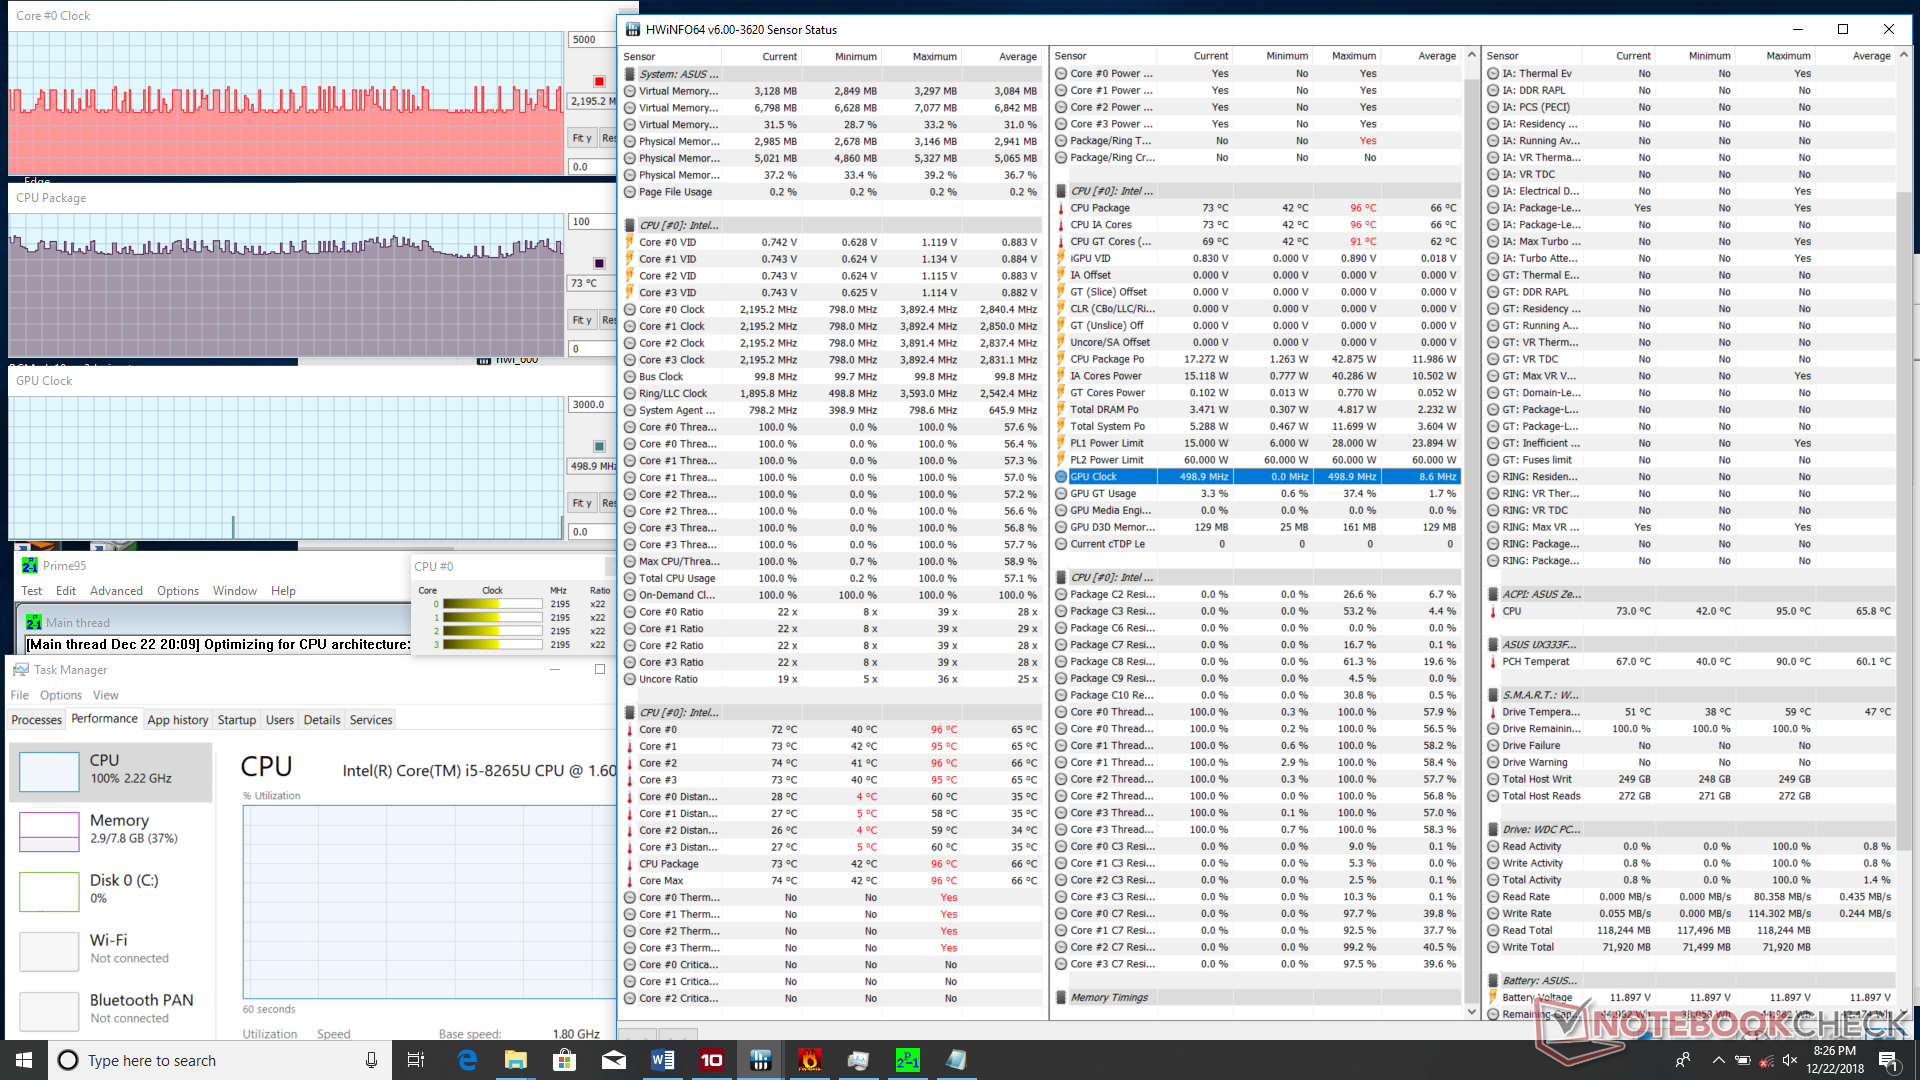Open Advanced menu in Prime95
Screen dimensions: 1920x1080
(116, 591)
